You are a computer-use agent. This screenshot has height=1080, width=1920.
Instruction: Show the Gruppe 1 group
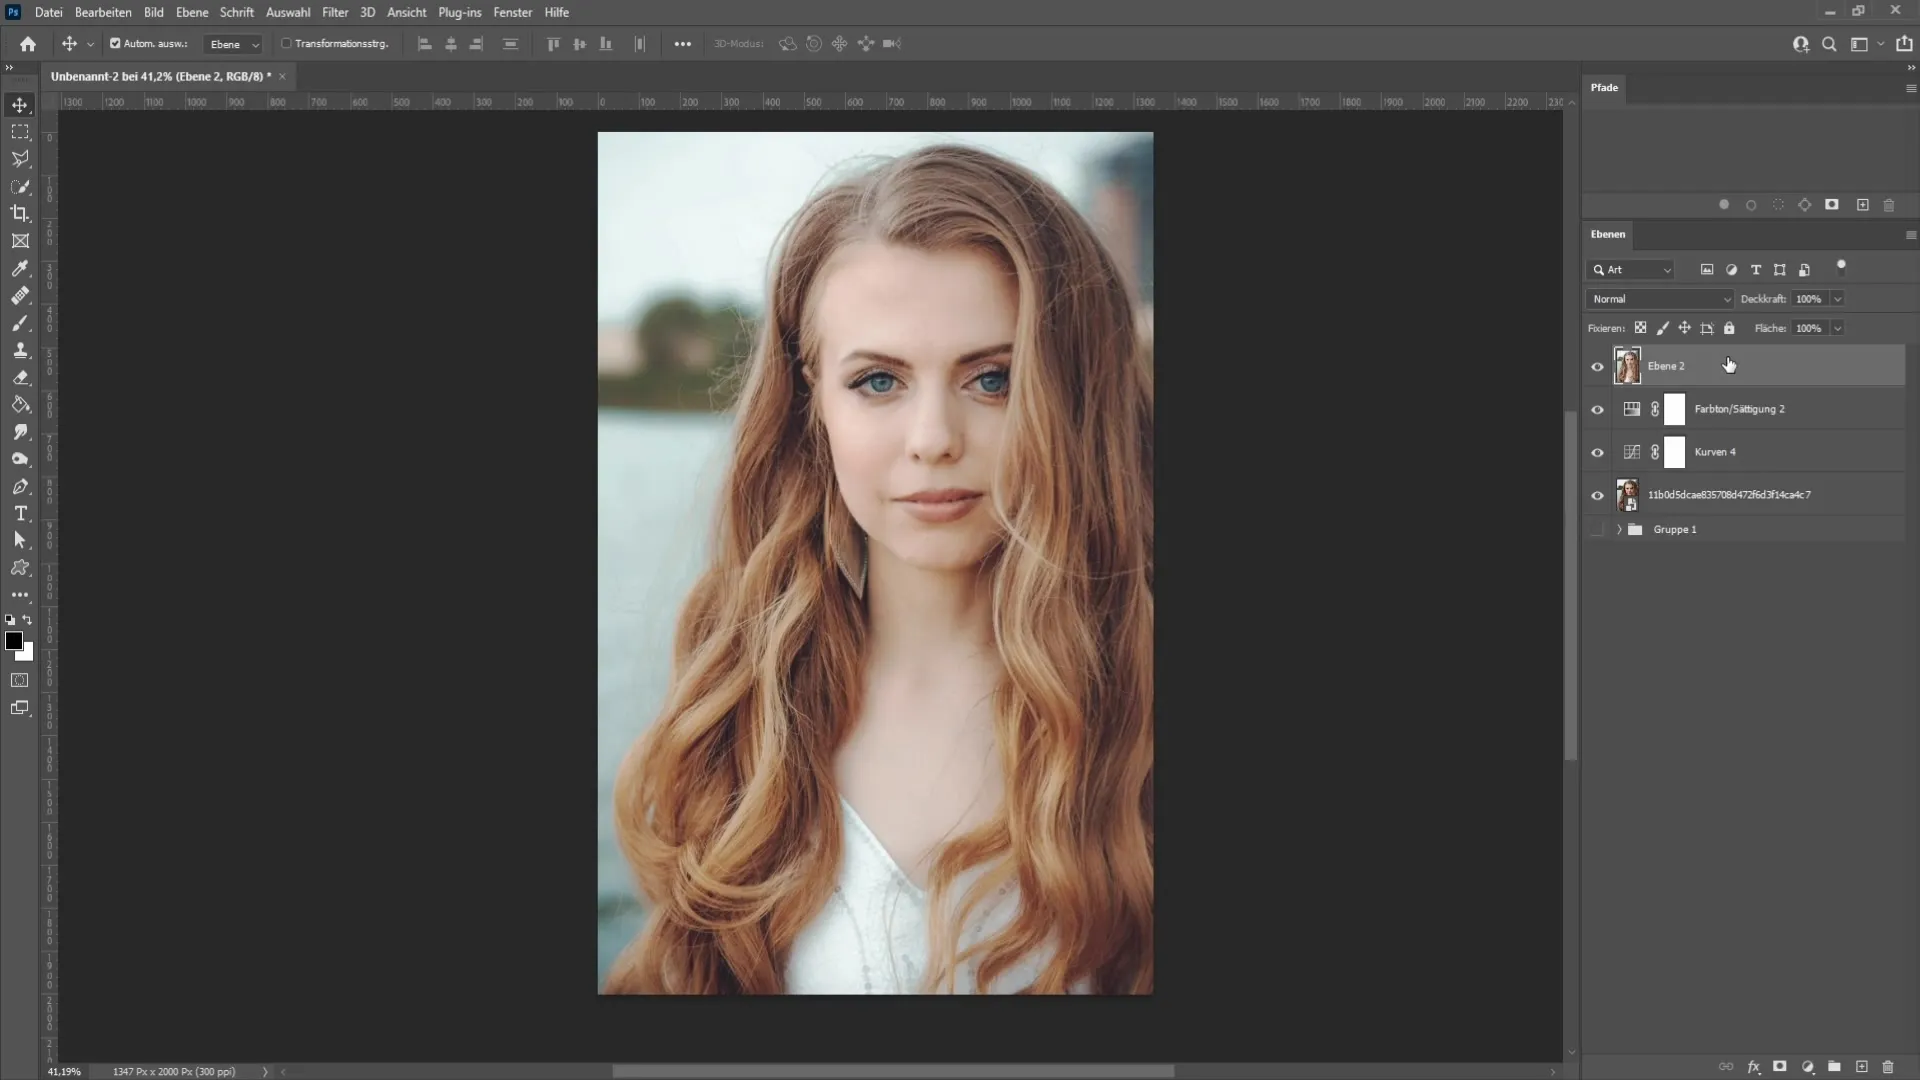(1597, 530)
